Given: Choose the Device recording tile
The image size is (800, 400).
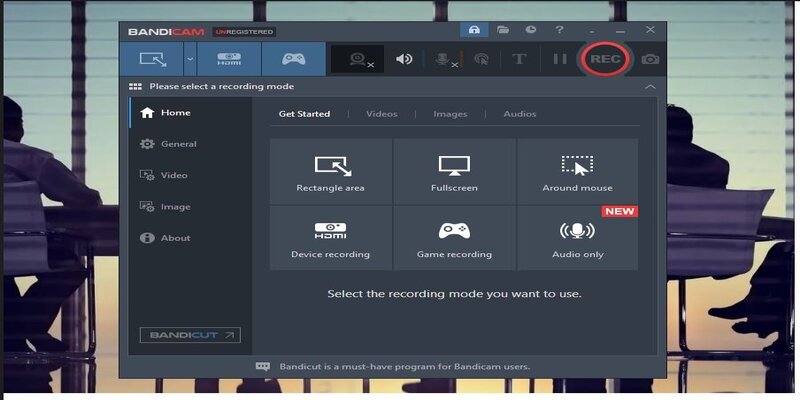Looking at the screenshot, I should pyautogui.click(x=331, y=238).
